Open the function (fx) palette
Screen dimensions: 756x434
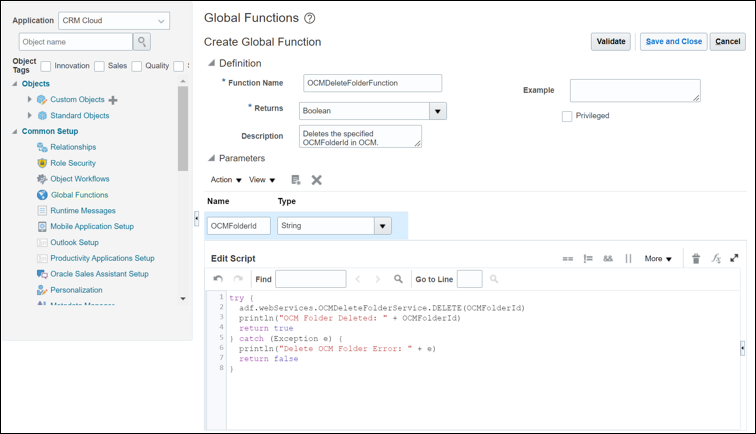pos(716,258)
